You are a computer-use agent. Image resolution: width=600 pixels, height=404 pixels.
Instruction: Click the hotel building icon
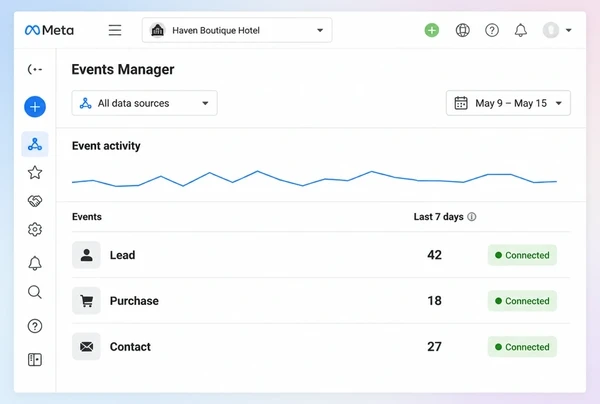coord(158,30)
